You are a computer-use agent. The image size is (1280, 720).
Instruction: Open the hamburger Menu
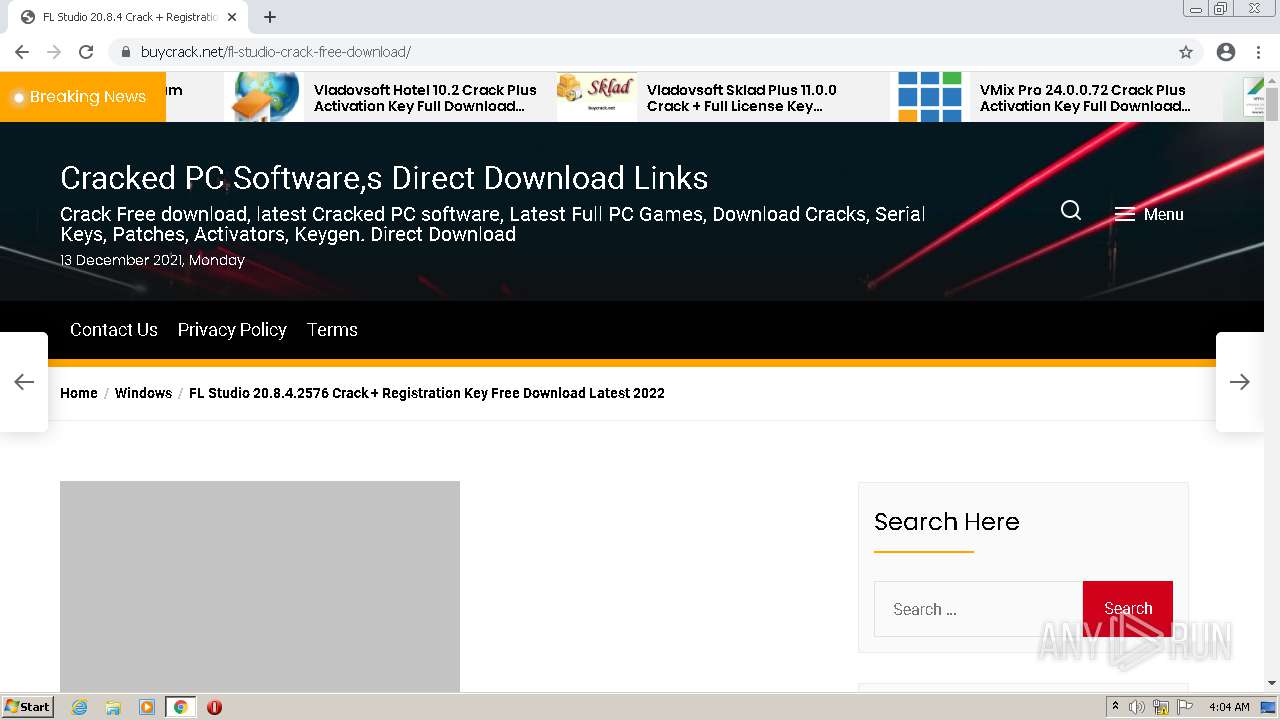(1149, 214)
